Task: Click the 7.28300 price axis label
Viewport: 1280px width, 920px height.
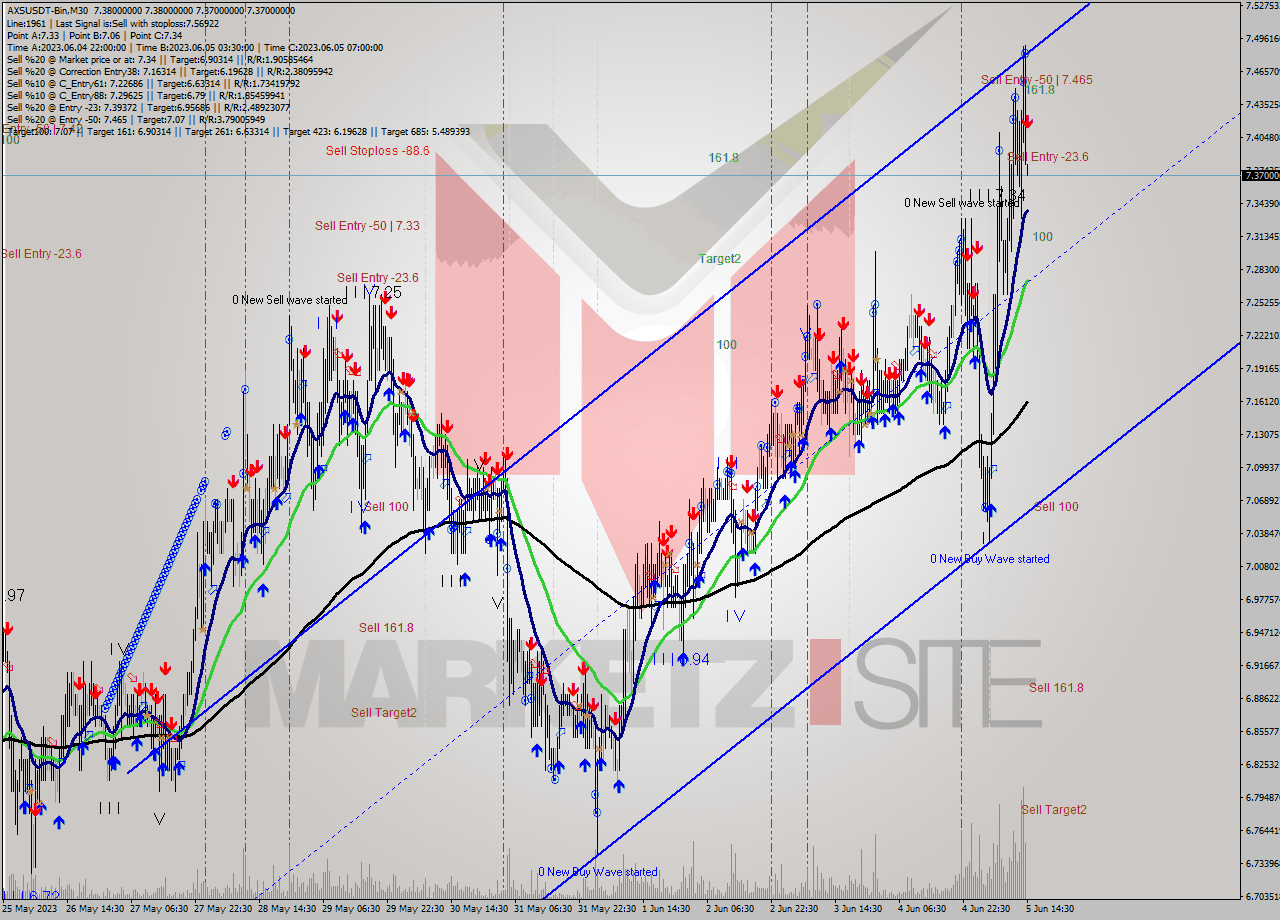Action: click(x=1260, y=270)
